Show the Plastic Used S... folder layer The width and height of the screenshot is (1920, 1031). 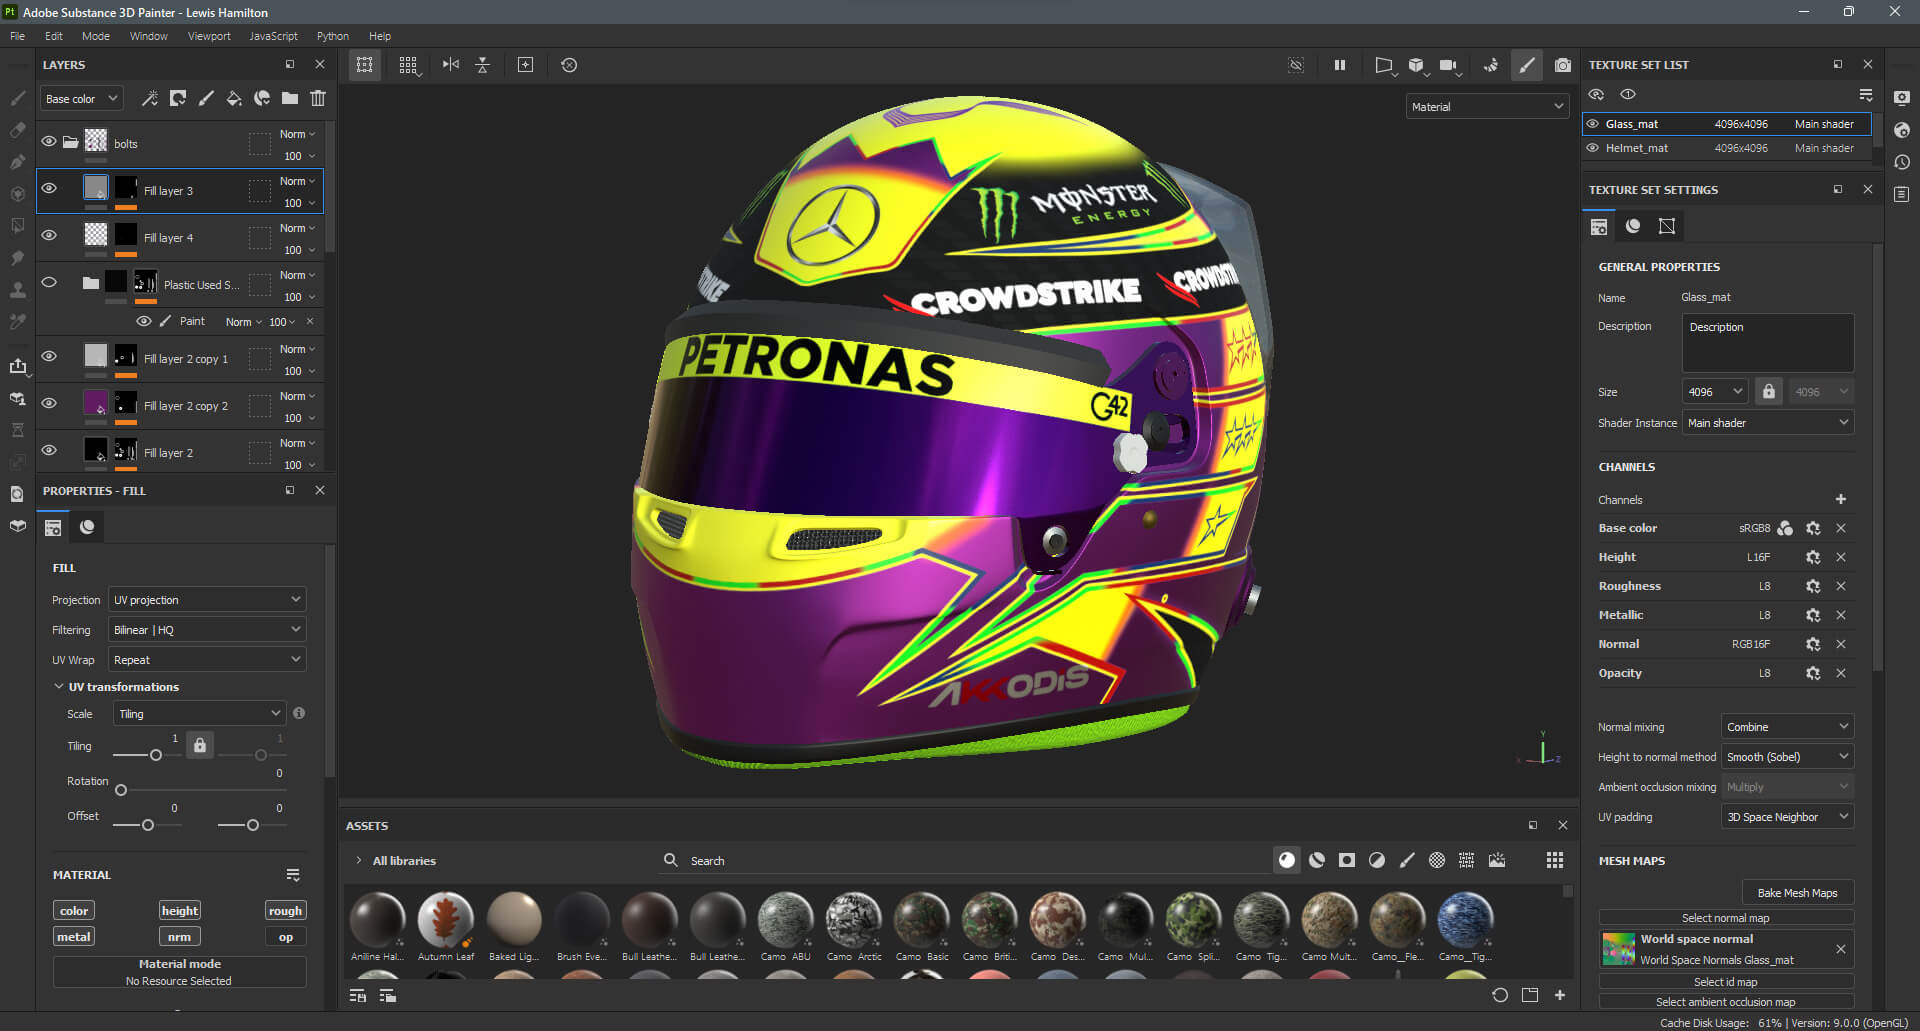tap(48, 282)
